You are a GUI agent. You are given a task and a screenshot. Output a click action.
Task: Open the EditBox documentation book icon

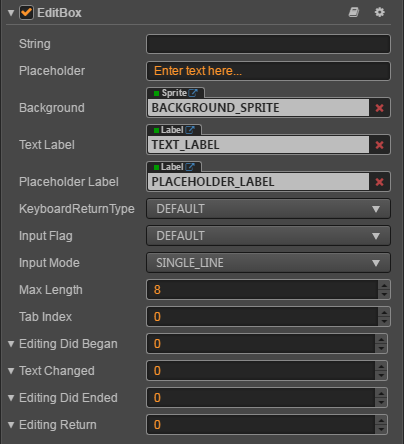tap(354, 13)
